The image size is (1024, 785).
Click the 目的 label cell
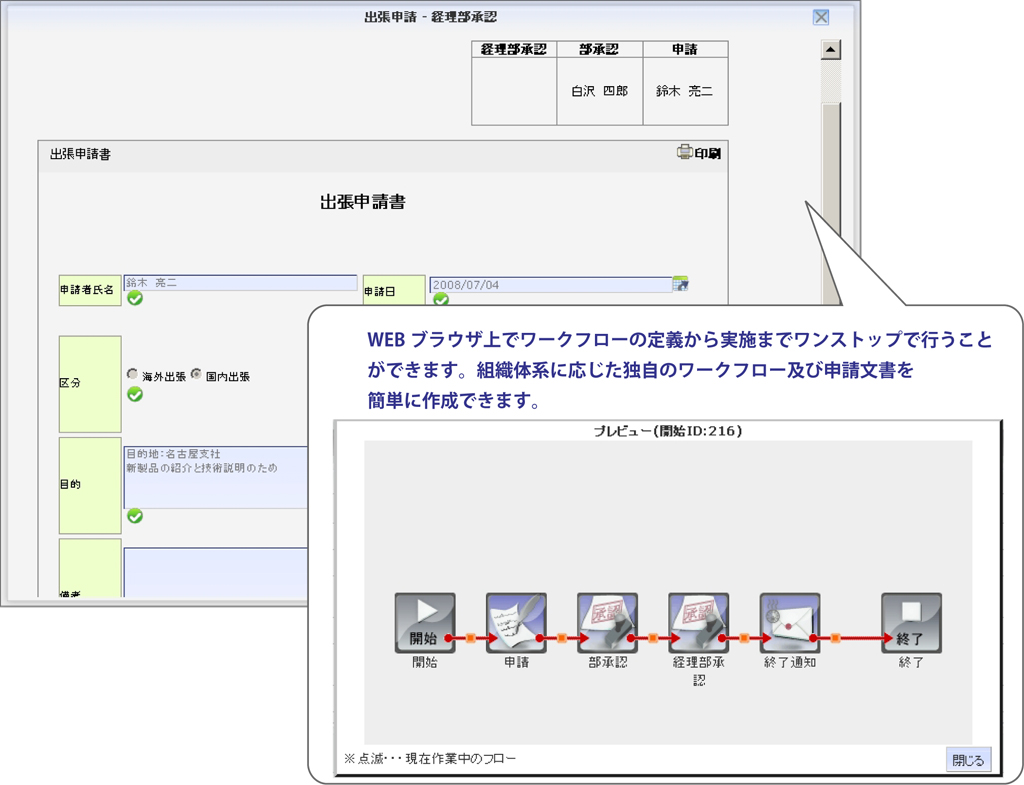[90, 485]
